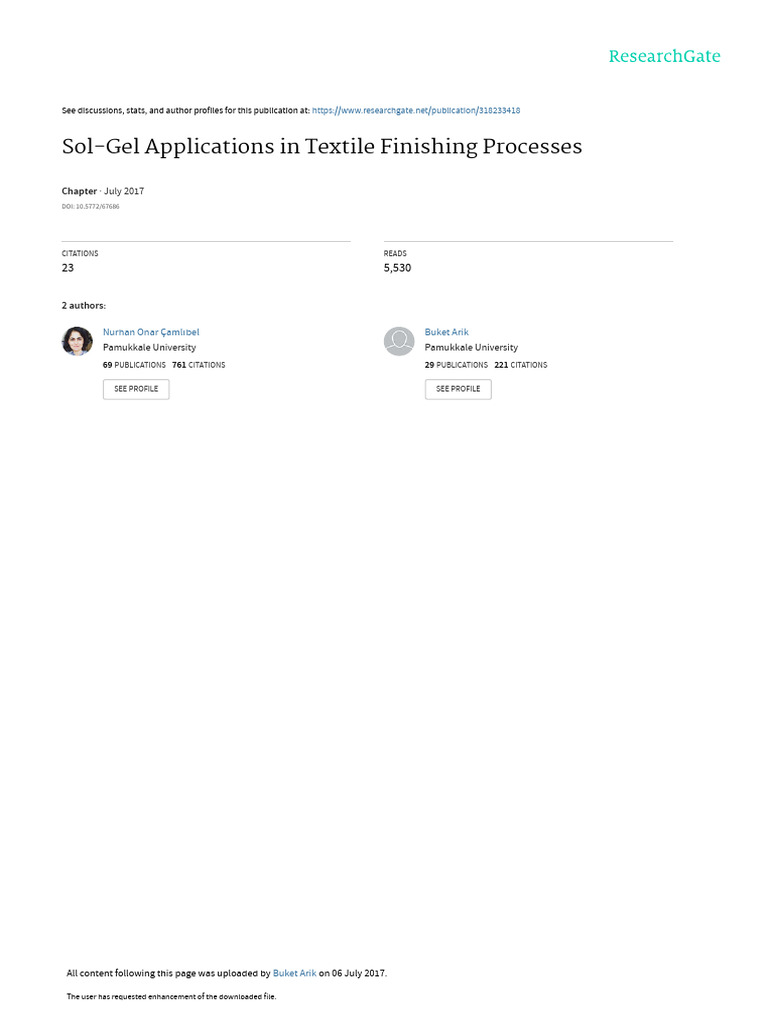Click the Sol-Gel Applications chapter title
This screenshot has height=1024, width=768.
(x=322, y=146)
